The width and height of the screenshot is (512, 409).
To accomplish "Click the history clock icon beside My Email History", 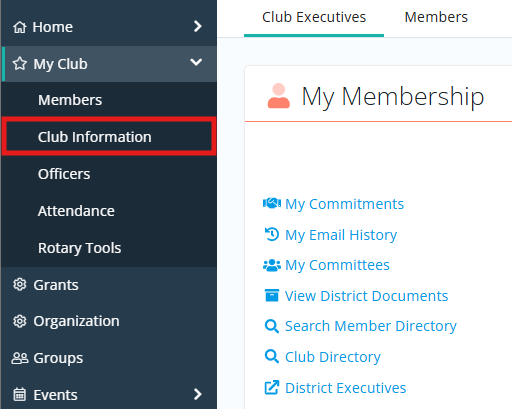I will [272, 234].
